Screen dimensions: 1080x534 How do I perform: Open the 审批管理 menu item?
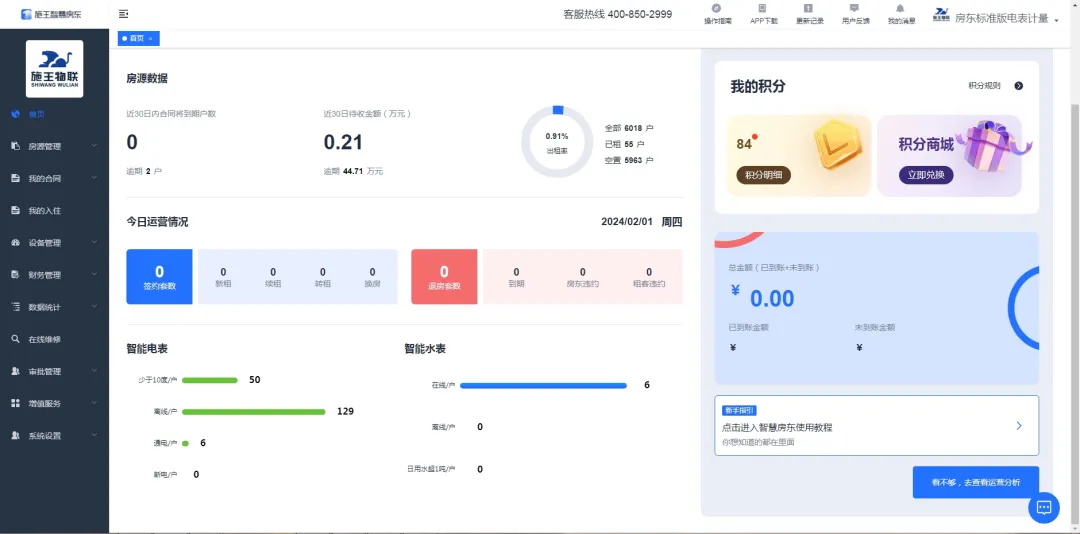(x=54, y=371)
